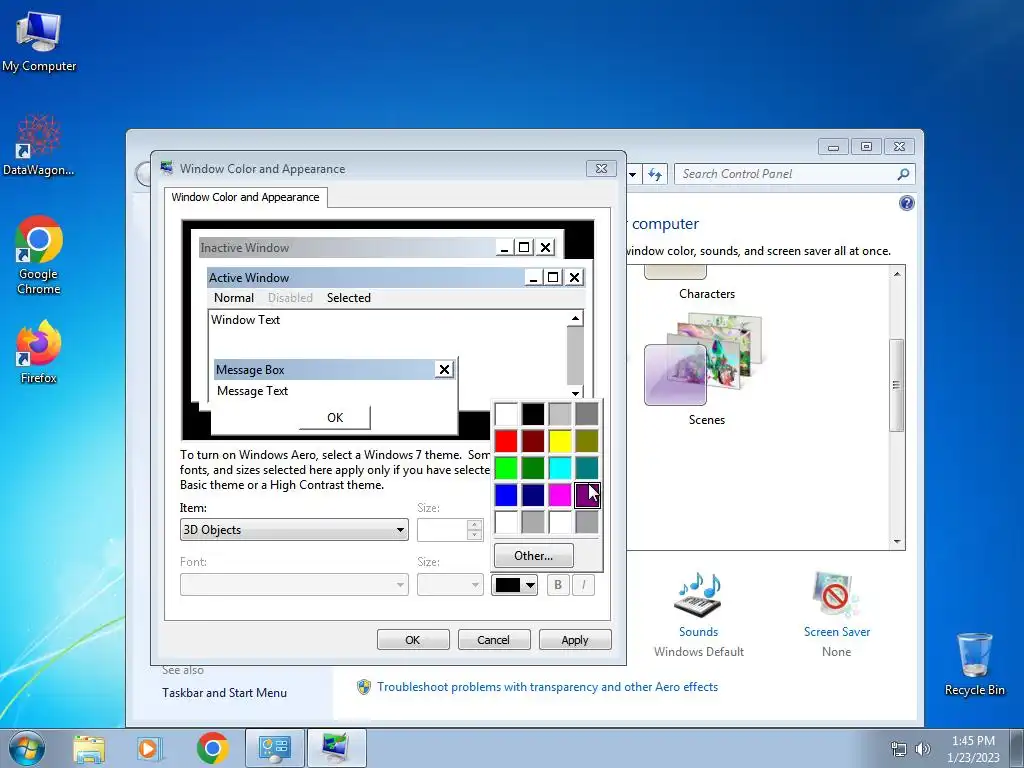Pick the dark green color swatch

tap(533, 468)
